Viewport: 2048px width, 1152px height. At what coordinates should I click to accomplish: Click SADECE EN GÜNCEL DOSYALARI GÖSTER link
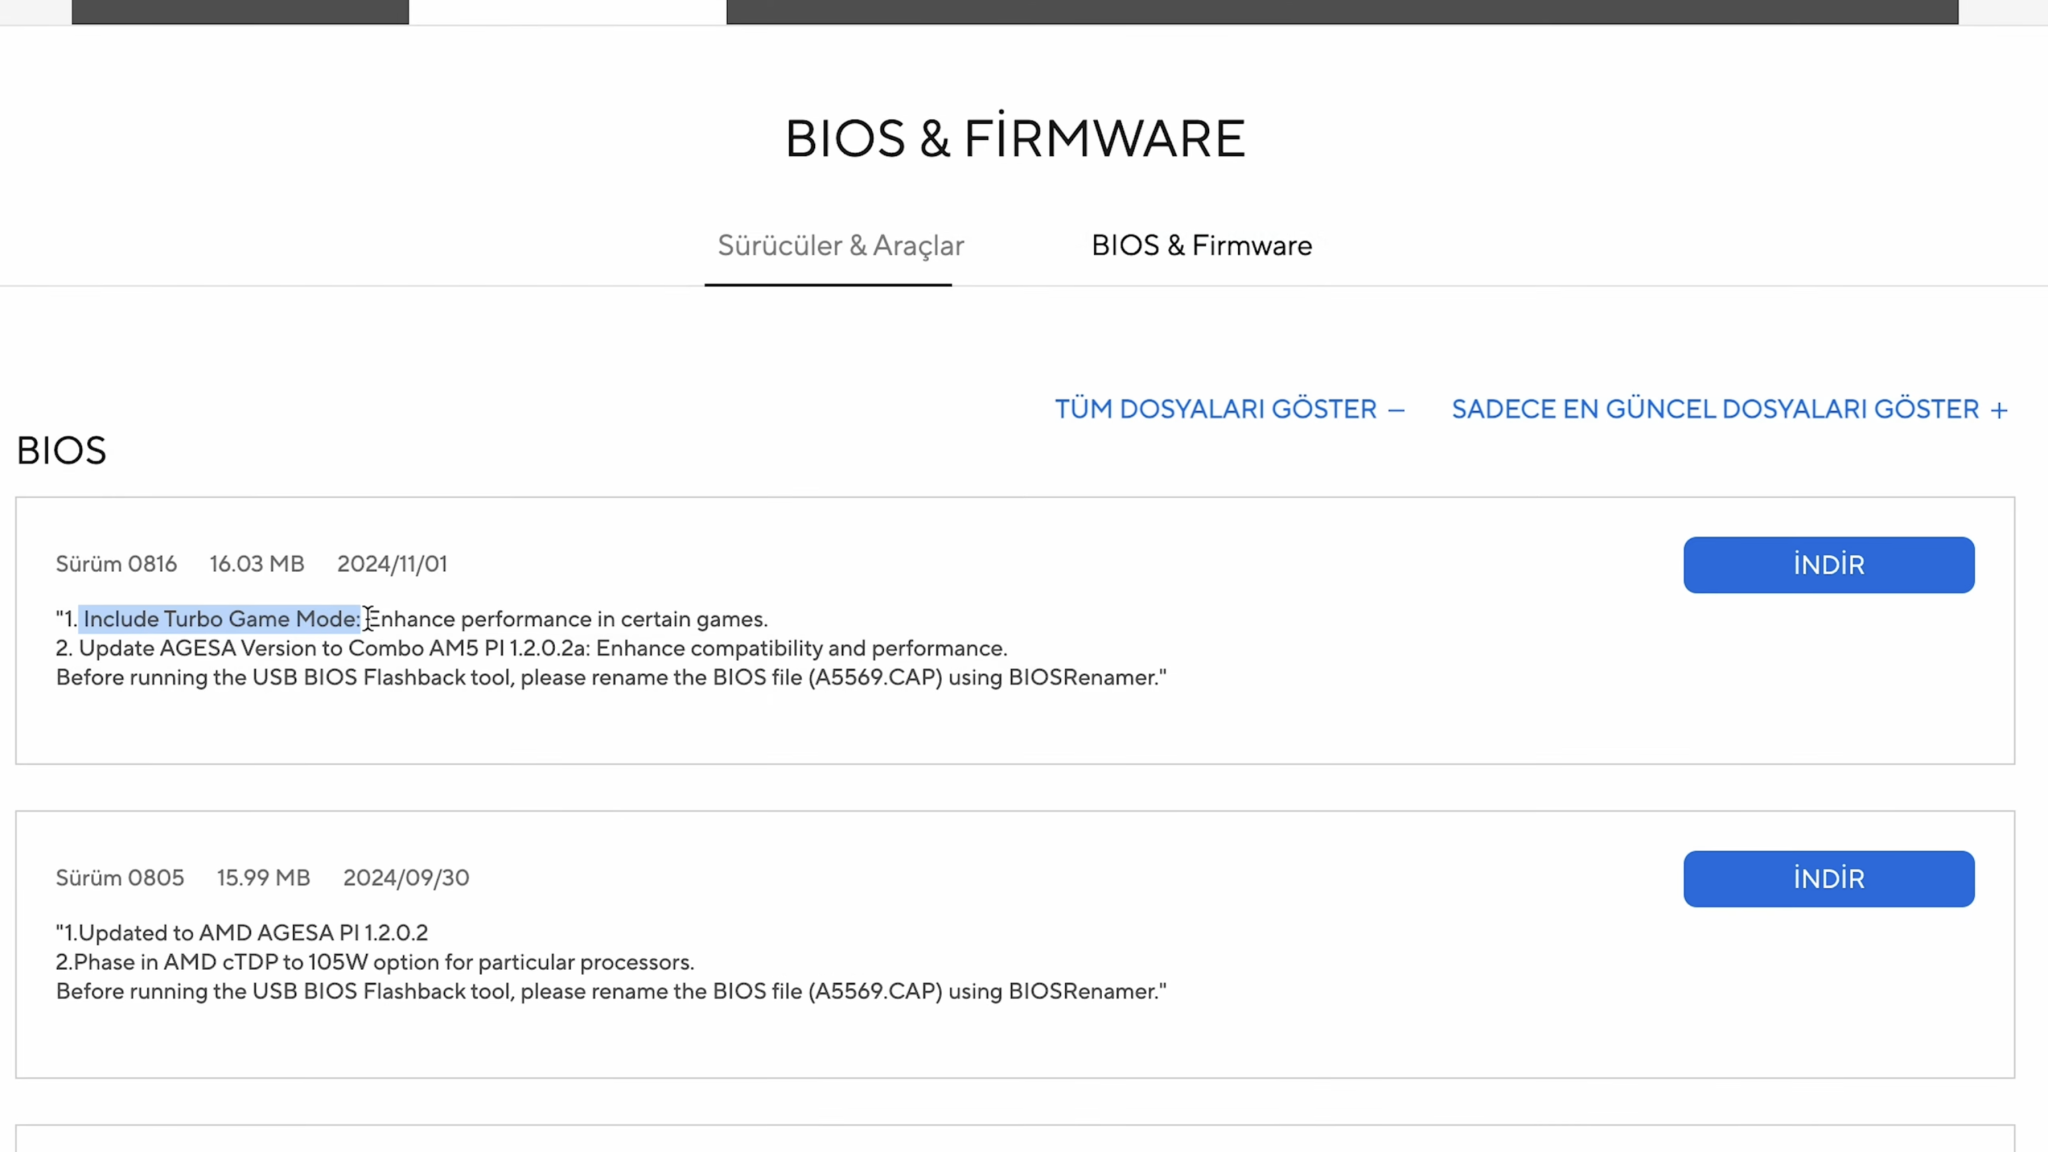tap(1715, 409)
